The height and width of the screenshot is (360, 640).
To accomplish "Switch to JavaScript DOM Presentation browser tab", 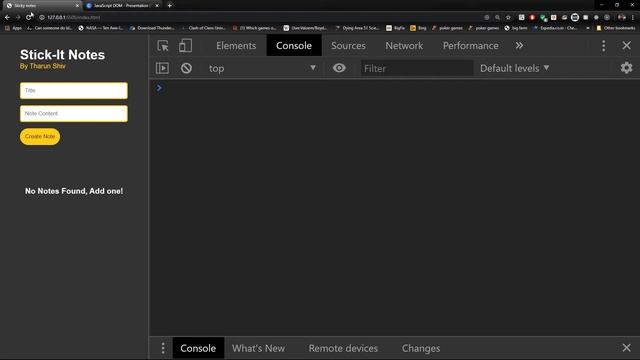I will (122, 6).
